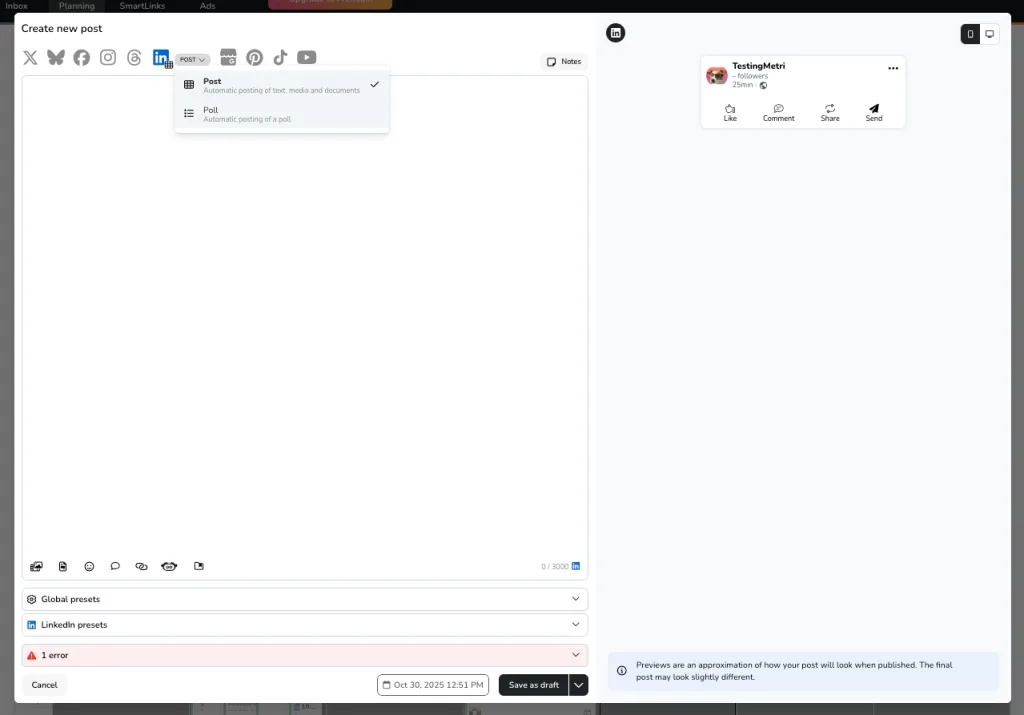Toggle the LinkedIn network icon
This screenshot has width=1024, height=715.
(x=161, y=58)
